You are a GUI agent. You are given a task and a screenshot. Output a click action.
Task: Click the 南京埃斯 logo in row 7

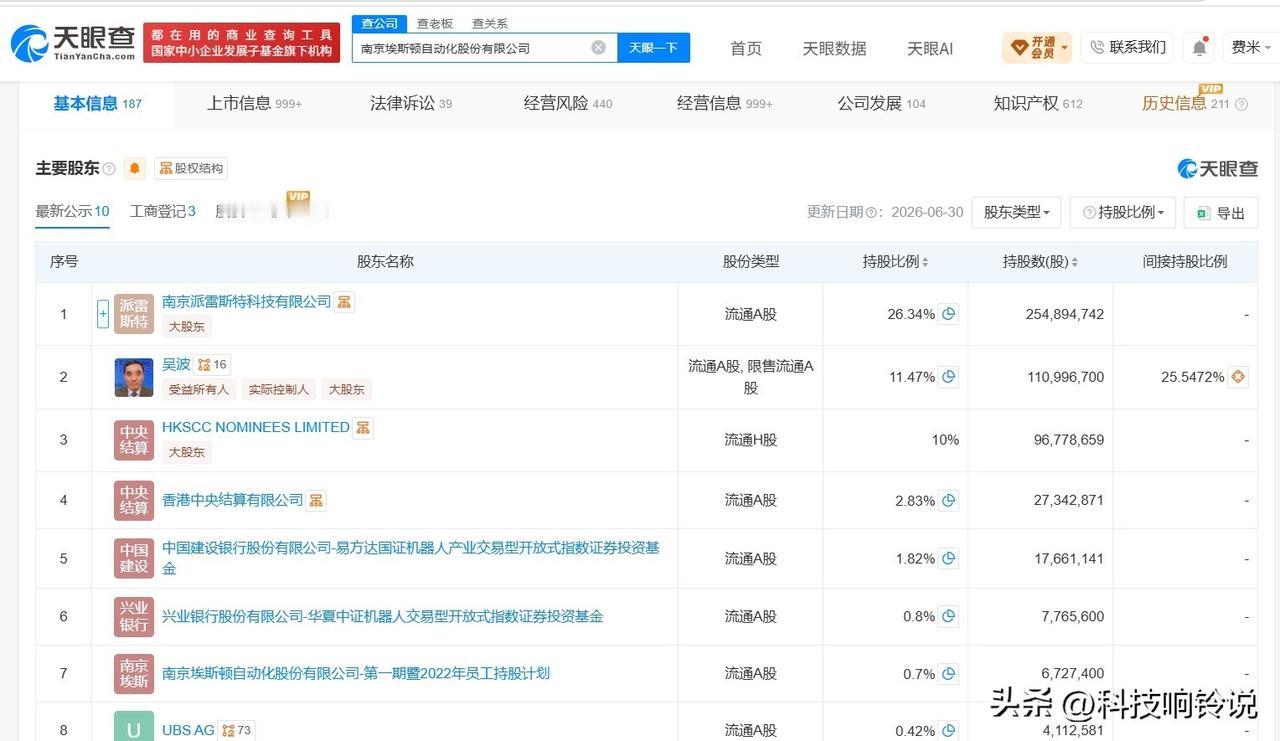coord(134,673)
